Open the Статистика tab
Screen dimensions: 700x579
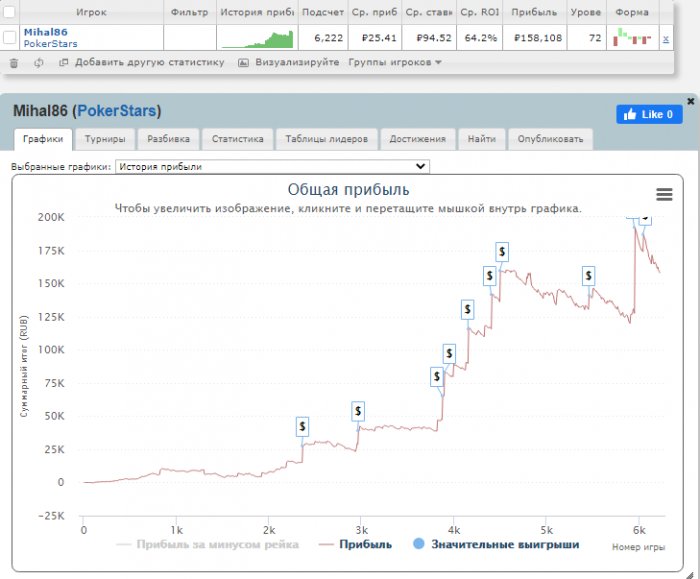(x=238, y=139)
